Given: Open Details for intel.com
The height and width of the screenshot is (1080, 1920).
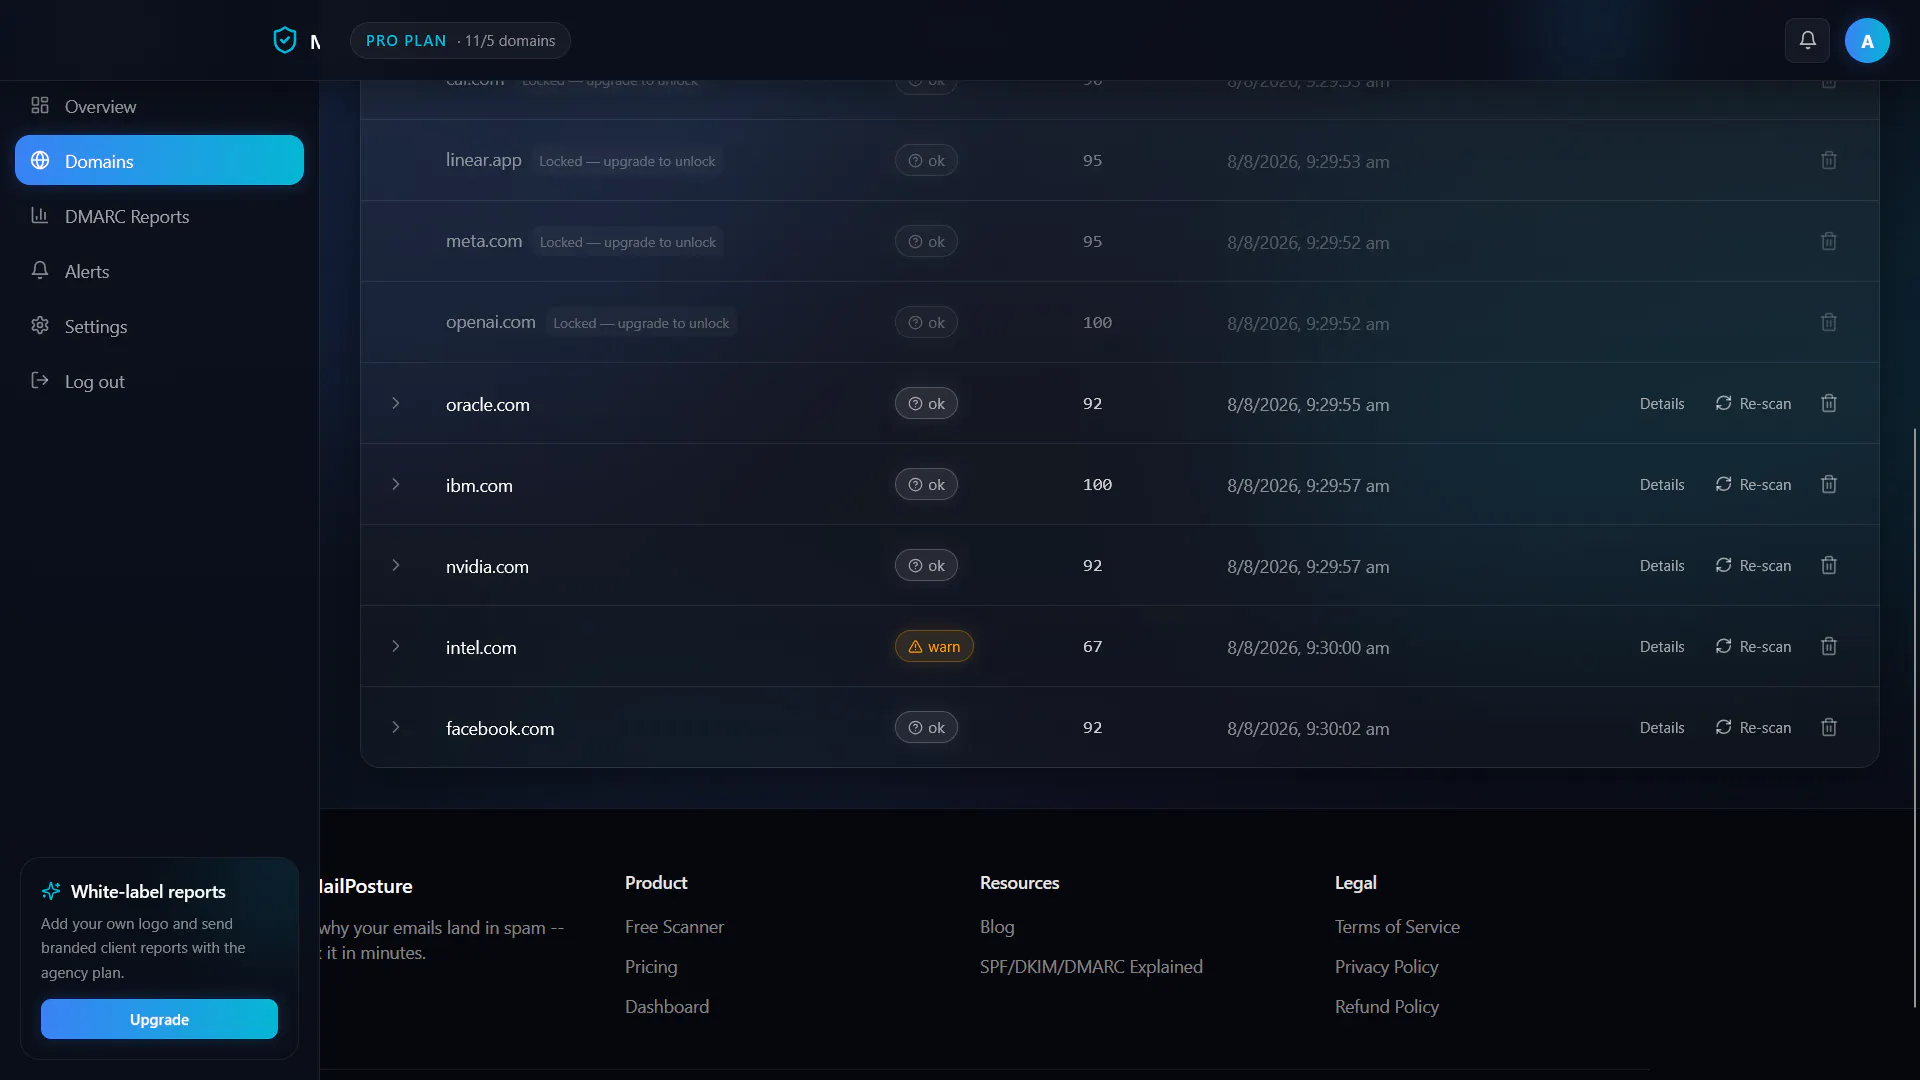Looking at the screenshot, I should click(x=1662, y=647).
